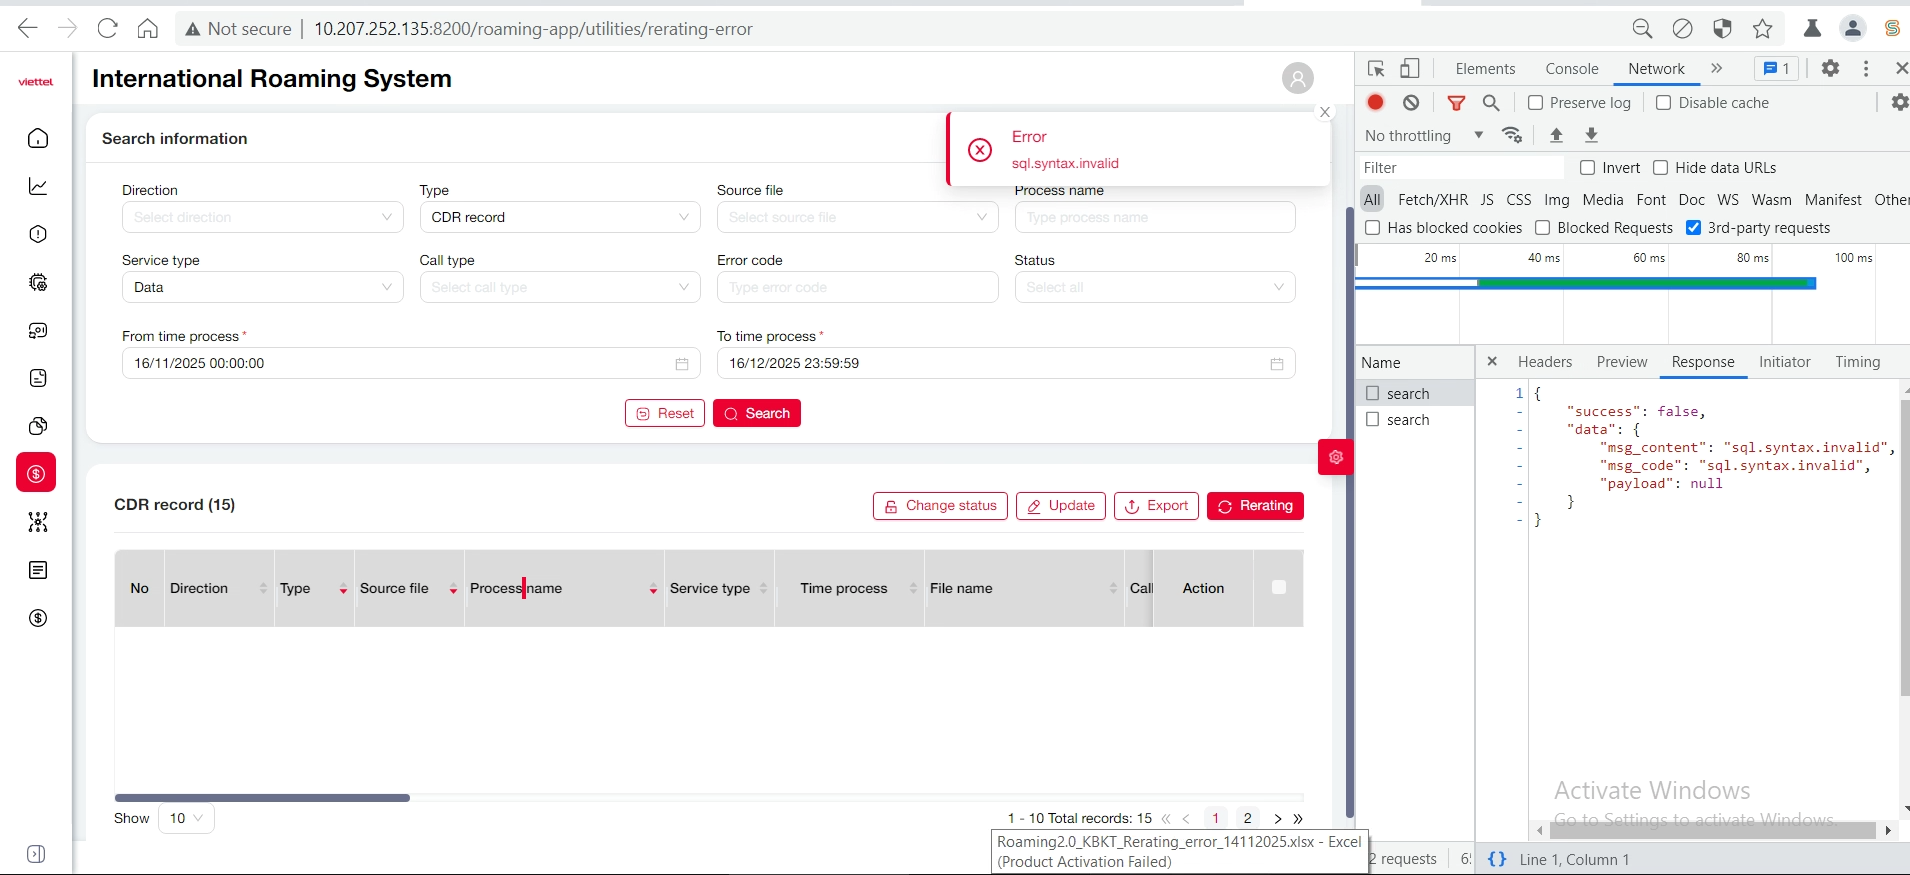
Task: Switch to the Console tab
Action: pyautogui.click(x=1571, y=69)
